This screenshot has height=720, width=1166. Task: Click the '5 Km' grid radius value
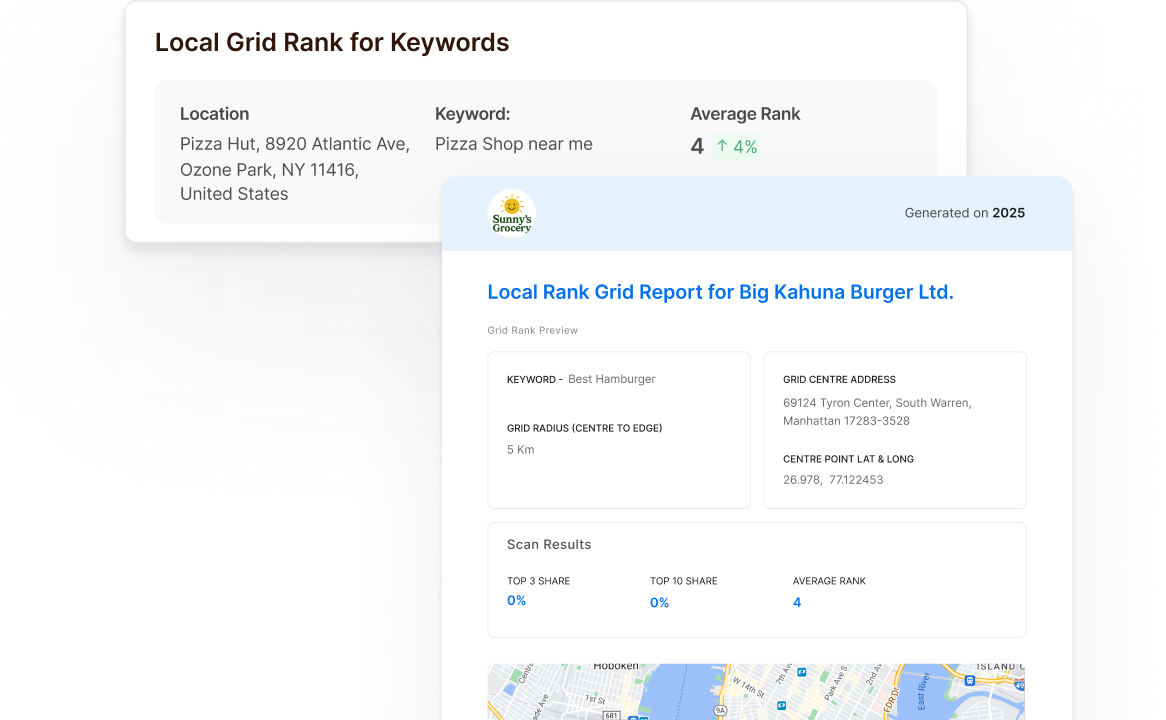[x=521, y=449]
